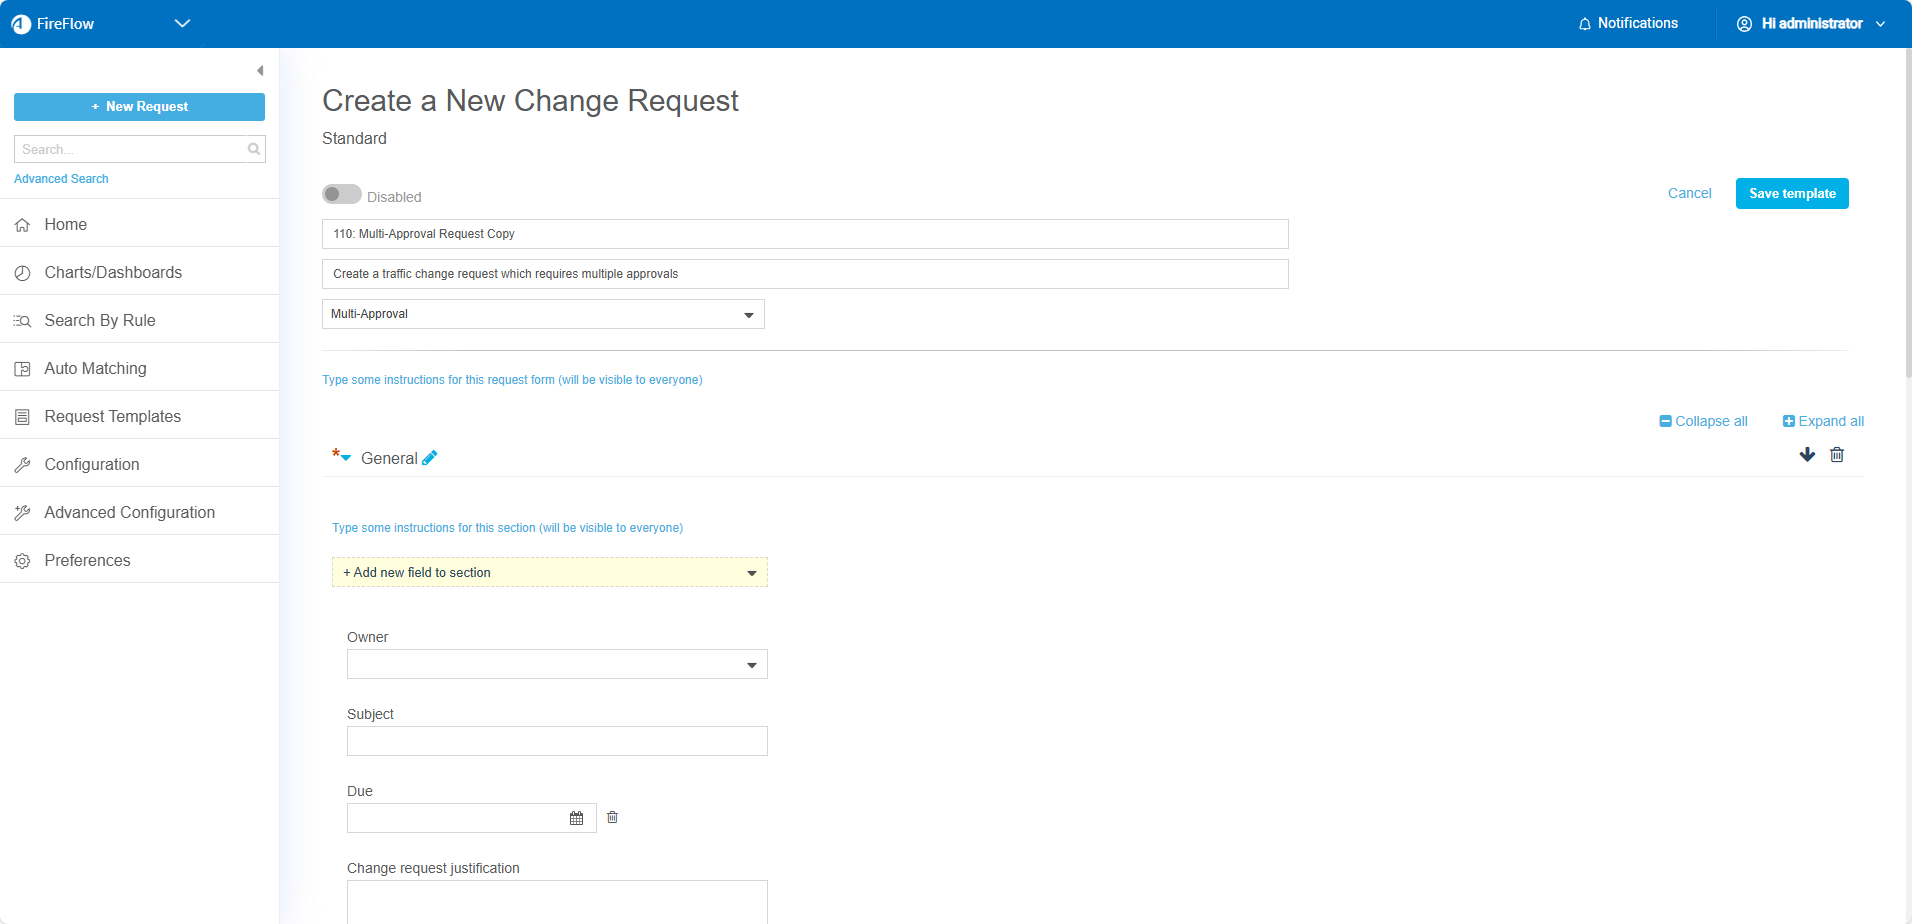Expand the Add new field to section dropdown
Viewport: 1912px width, 924px height.
click(550, 572)
